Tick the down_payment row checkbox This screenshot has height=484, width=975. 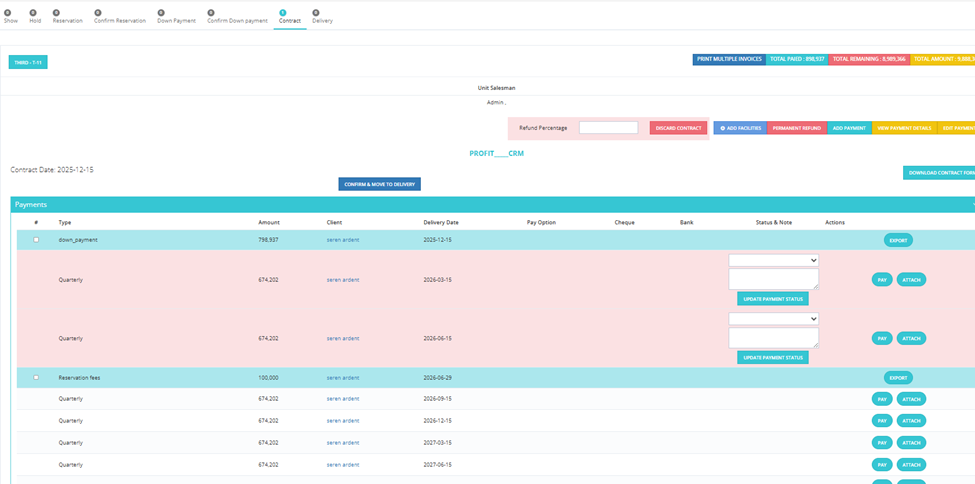36,240
